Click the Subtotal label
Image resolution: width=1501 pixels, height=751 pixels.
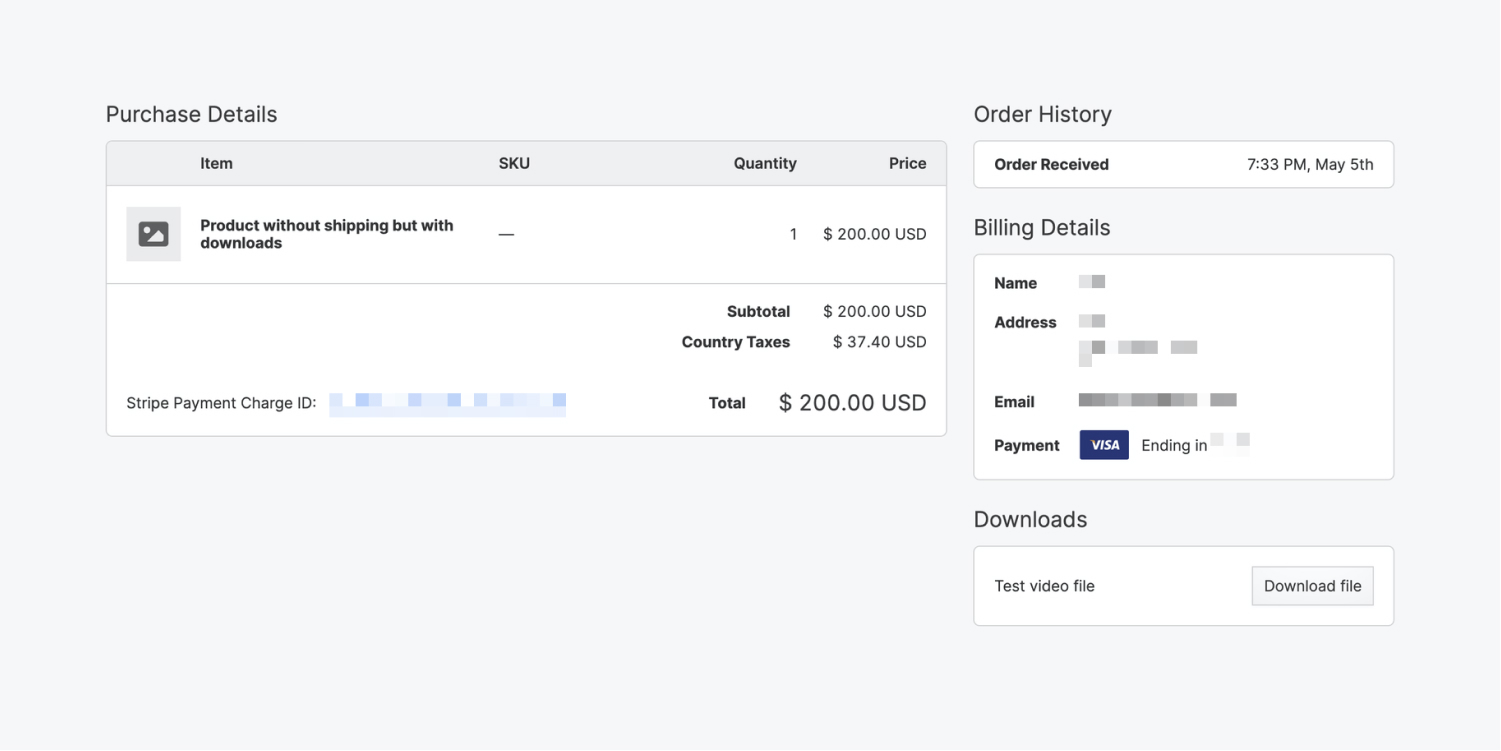coord(758,311)
